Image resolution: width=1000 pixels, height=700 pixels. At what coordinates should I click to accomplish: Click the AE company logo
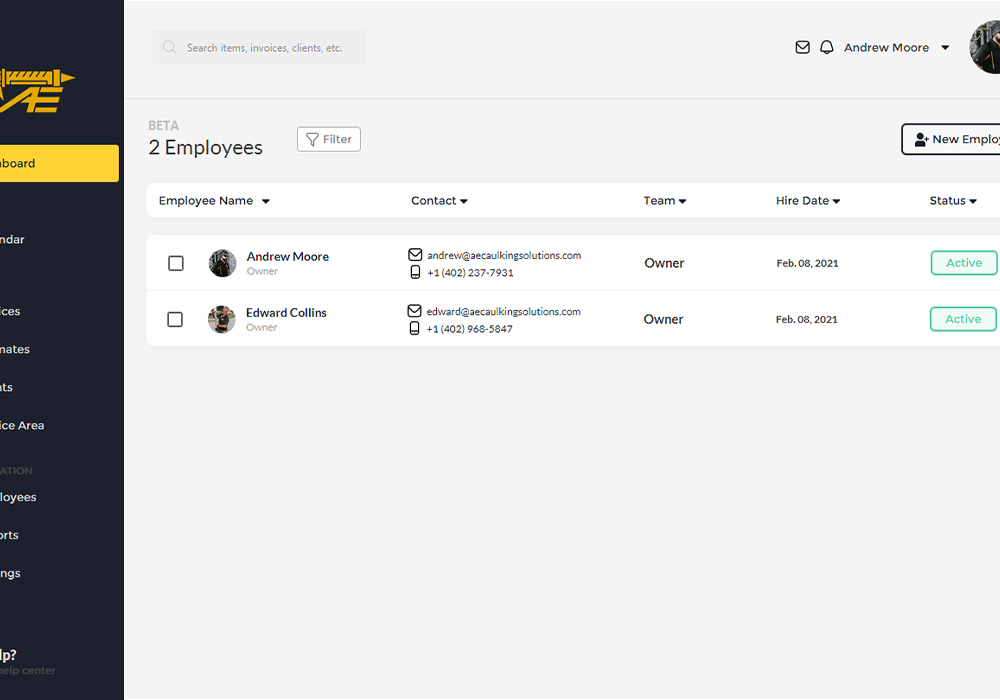tap(37, 90)
